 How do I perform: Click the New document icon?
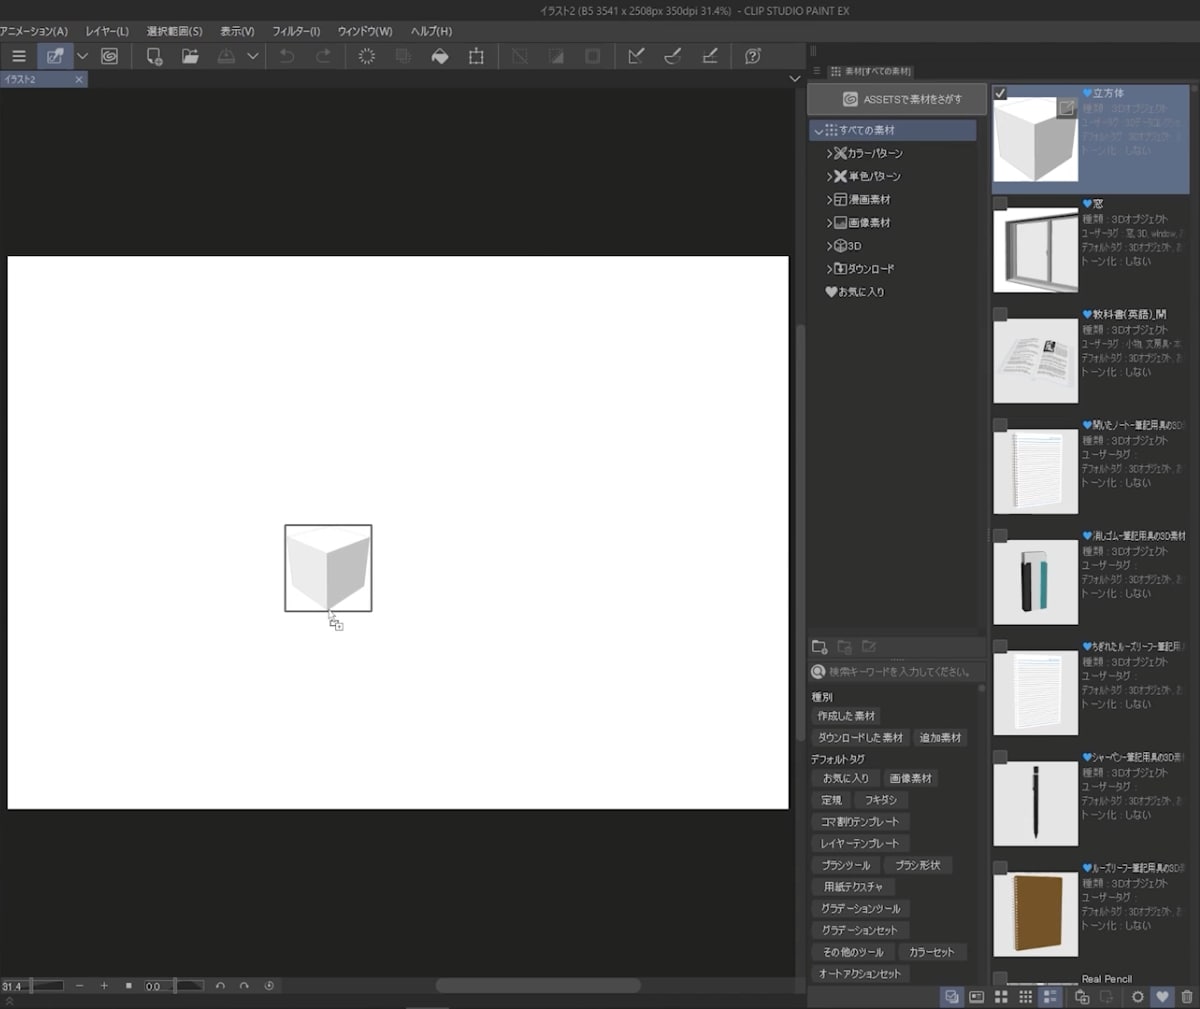click(x=154, y=56)
